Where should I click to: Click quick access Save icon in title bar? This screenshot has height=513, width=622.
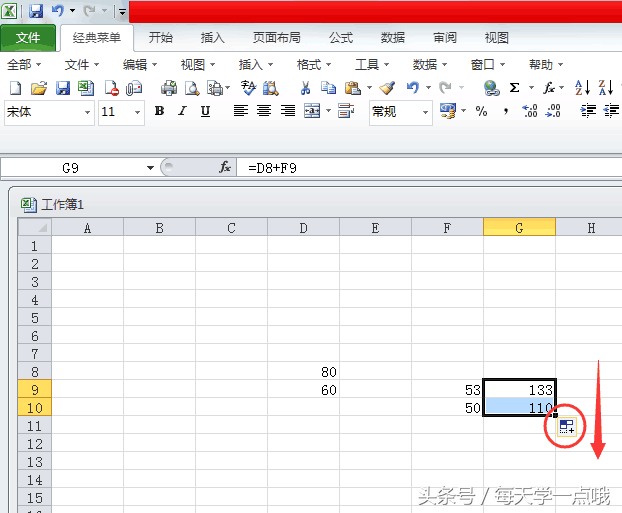pos(36,11)
